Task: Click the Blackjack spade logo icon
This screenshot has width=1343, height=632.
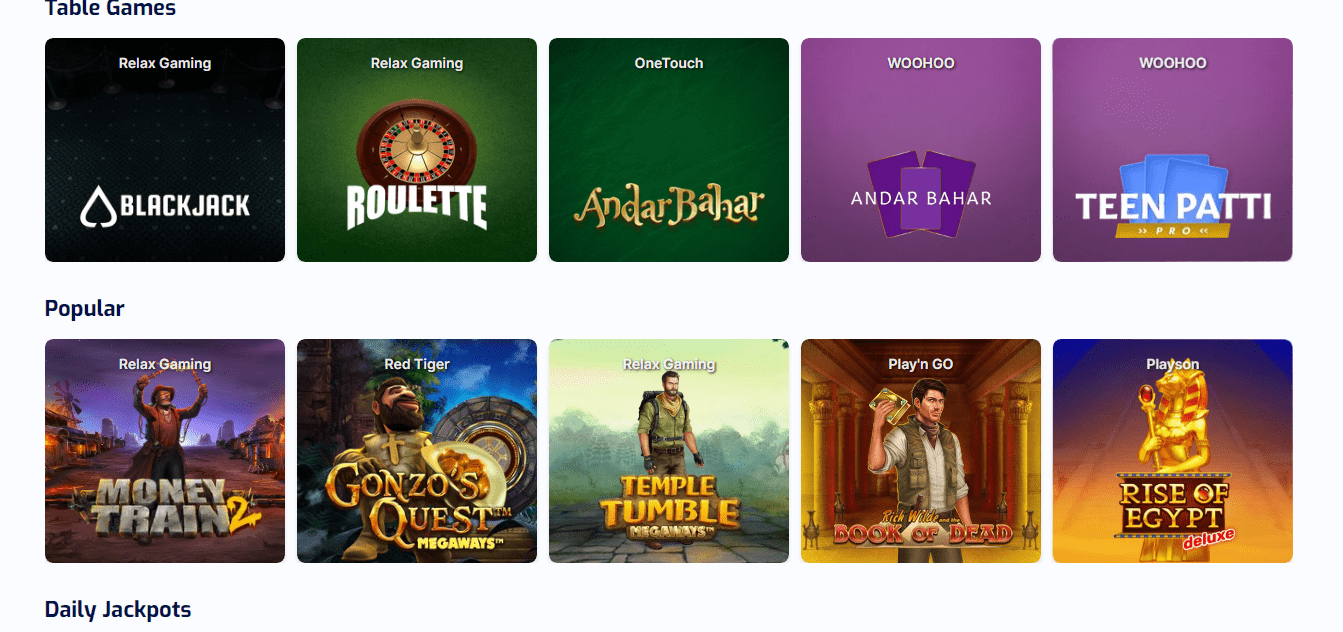Action: click(97, 207)
